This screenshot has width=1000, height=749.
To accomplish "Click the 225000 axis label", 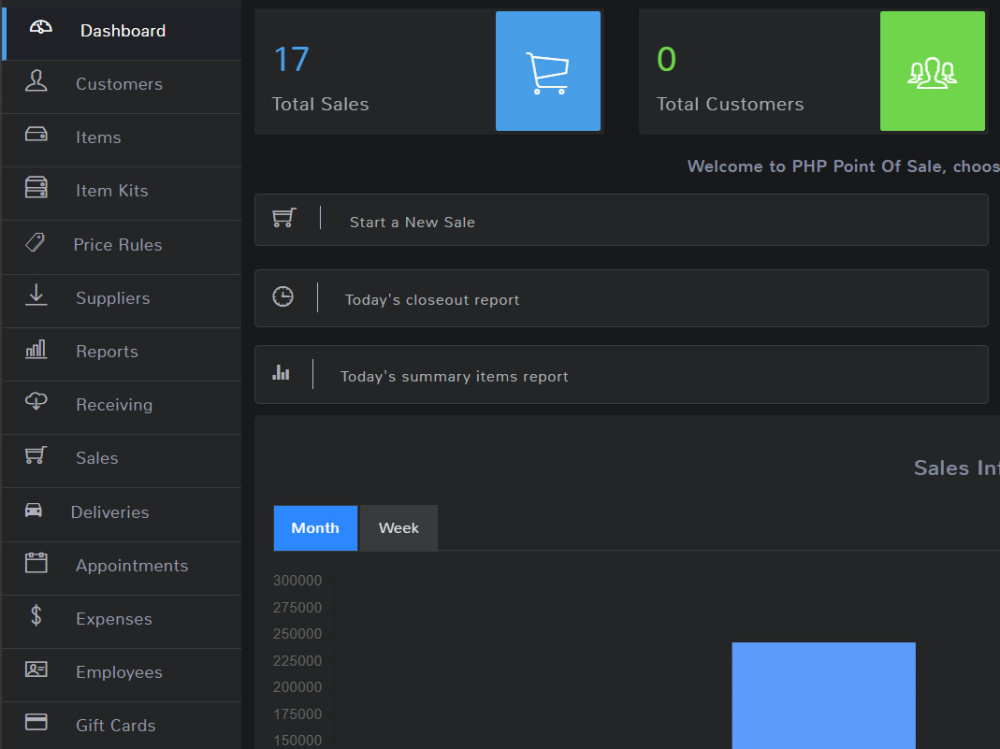I will (x=297, y=660).
